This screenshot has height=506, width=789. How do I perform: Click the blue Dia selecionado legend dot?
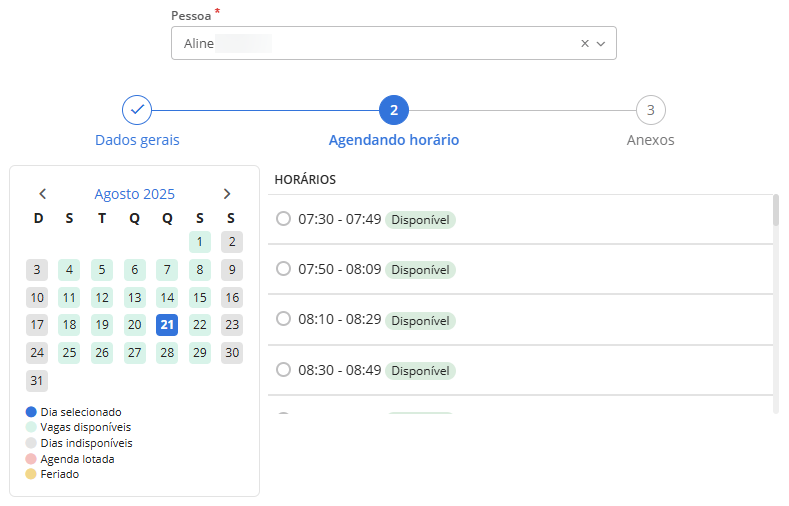(x=31, y=412)
